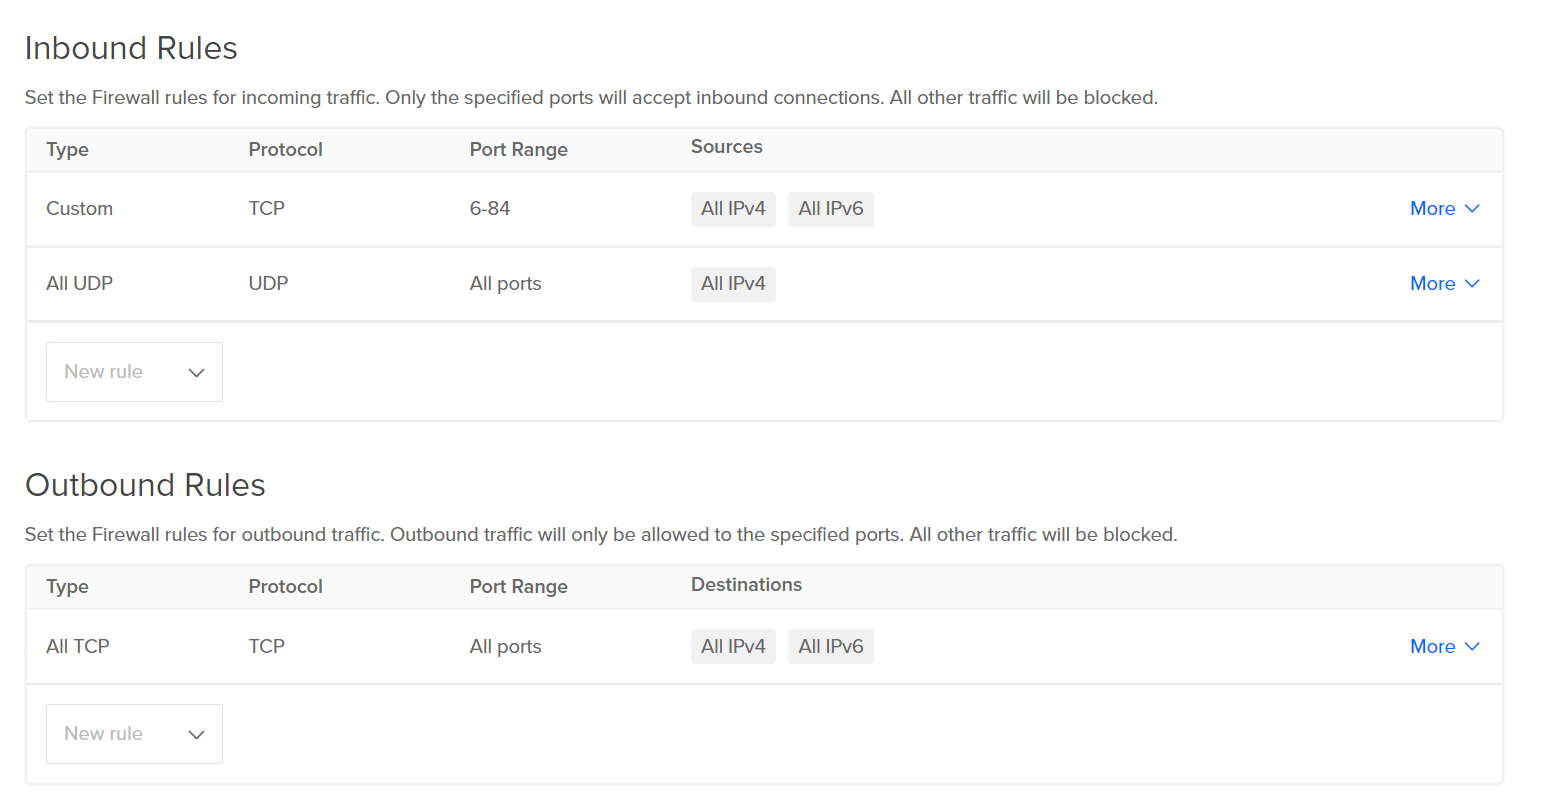Open the outbound New rule dropdown

pyautogui.click(x=134, y=734)
